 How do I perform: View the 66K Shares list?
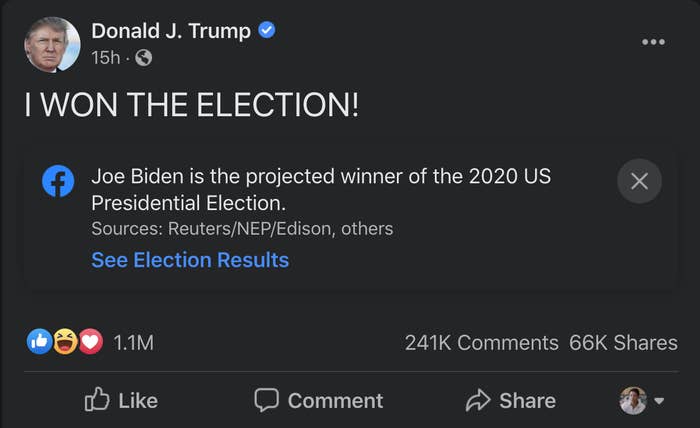(x=623, y=343)
